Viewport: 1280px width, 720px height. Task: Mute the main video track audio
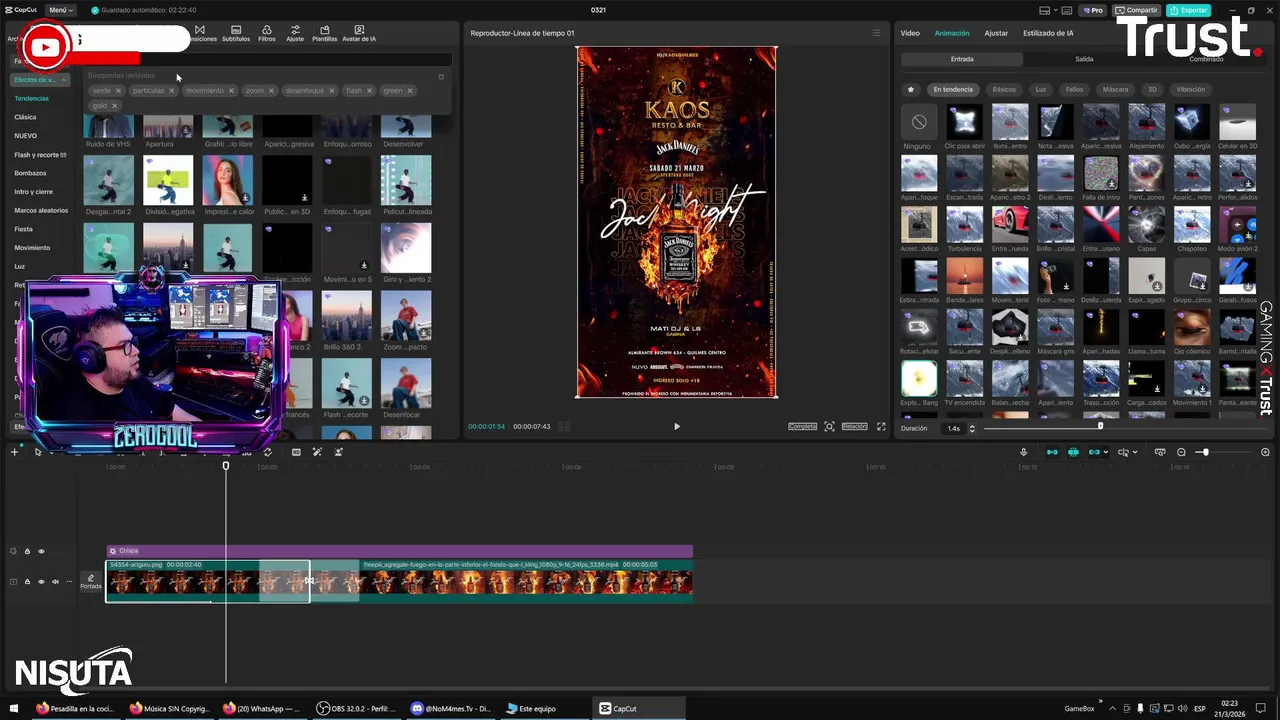point(54,581)
